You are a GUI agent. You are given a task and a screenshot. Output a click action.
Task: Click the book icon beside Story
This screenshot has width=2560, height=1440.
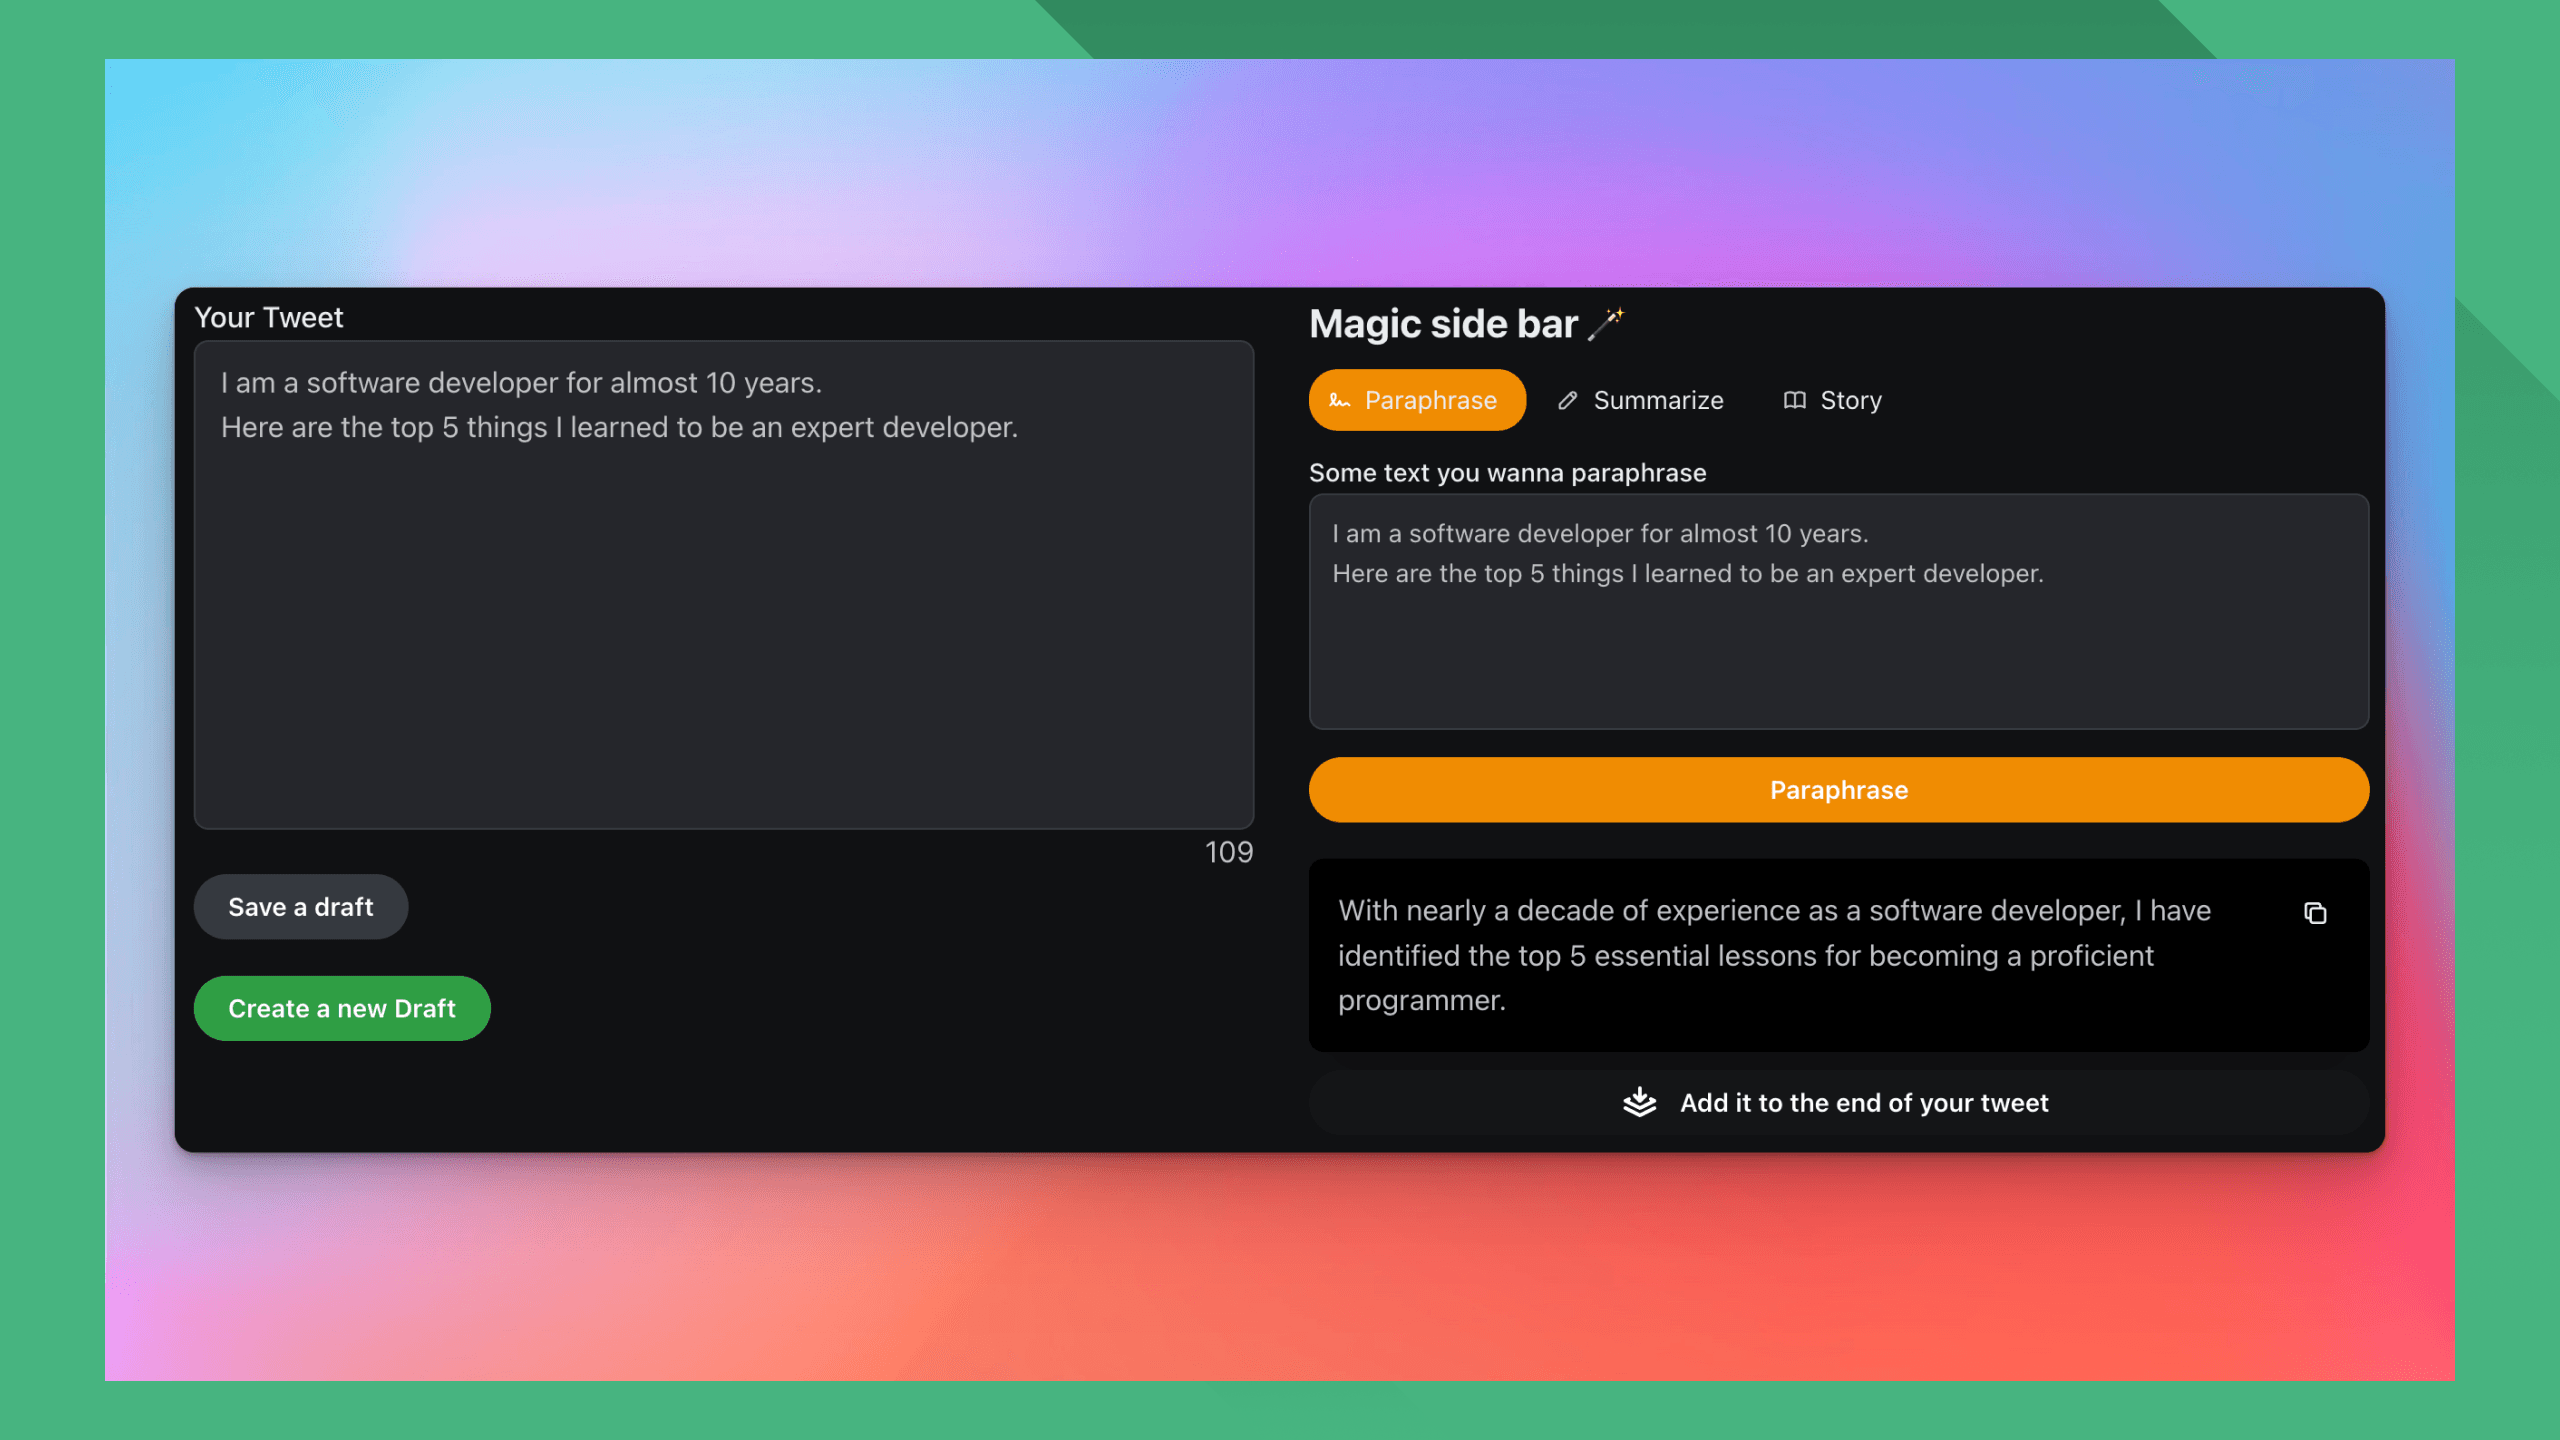(1794, 401)
